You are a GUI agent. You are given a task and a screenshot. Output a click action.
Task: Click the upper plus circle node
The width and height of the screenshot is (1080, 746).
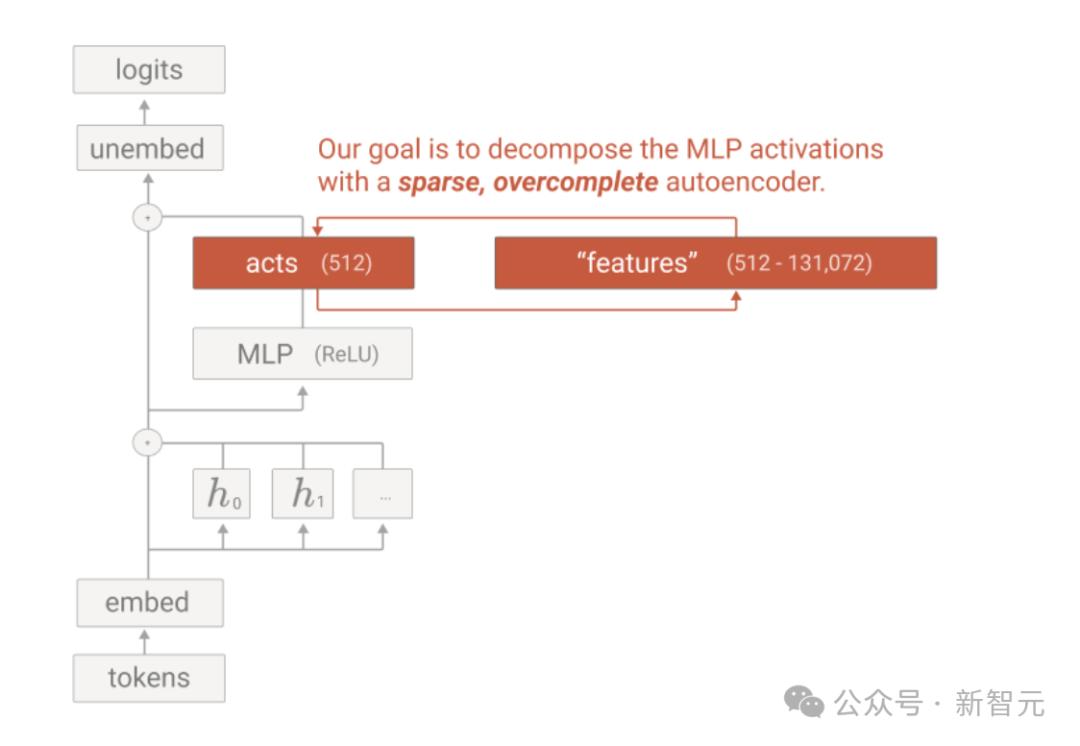(148, 217)
